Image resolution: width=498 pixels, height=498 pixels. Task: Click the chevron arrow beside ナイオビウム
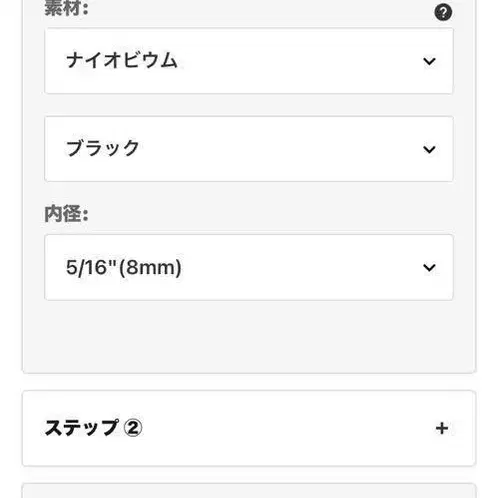click(429, 61)
